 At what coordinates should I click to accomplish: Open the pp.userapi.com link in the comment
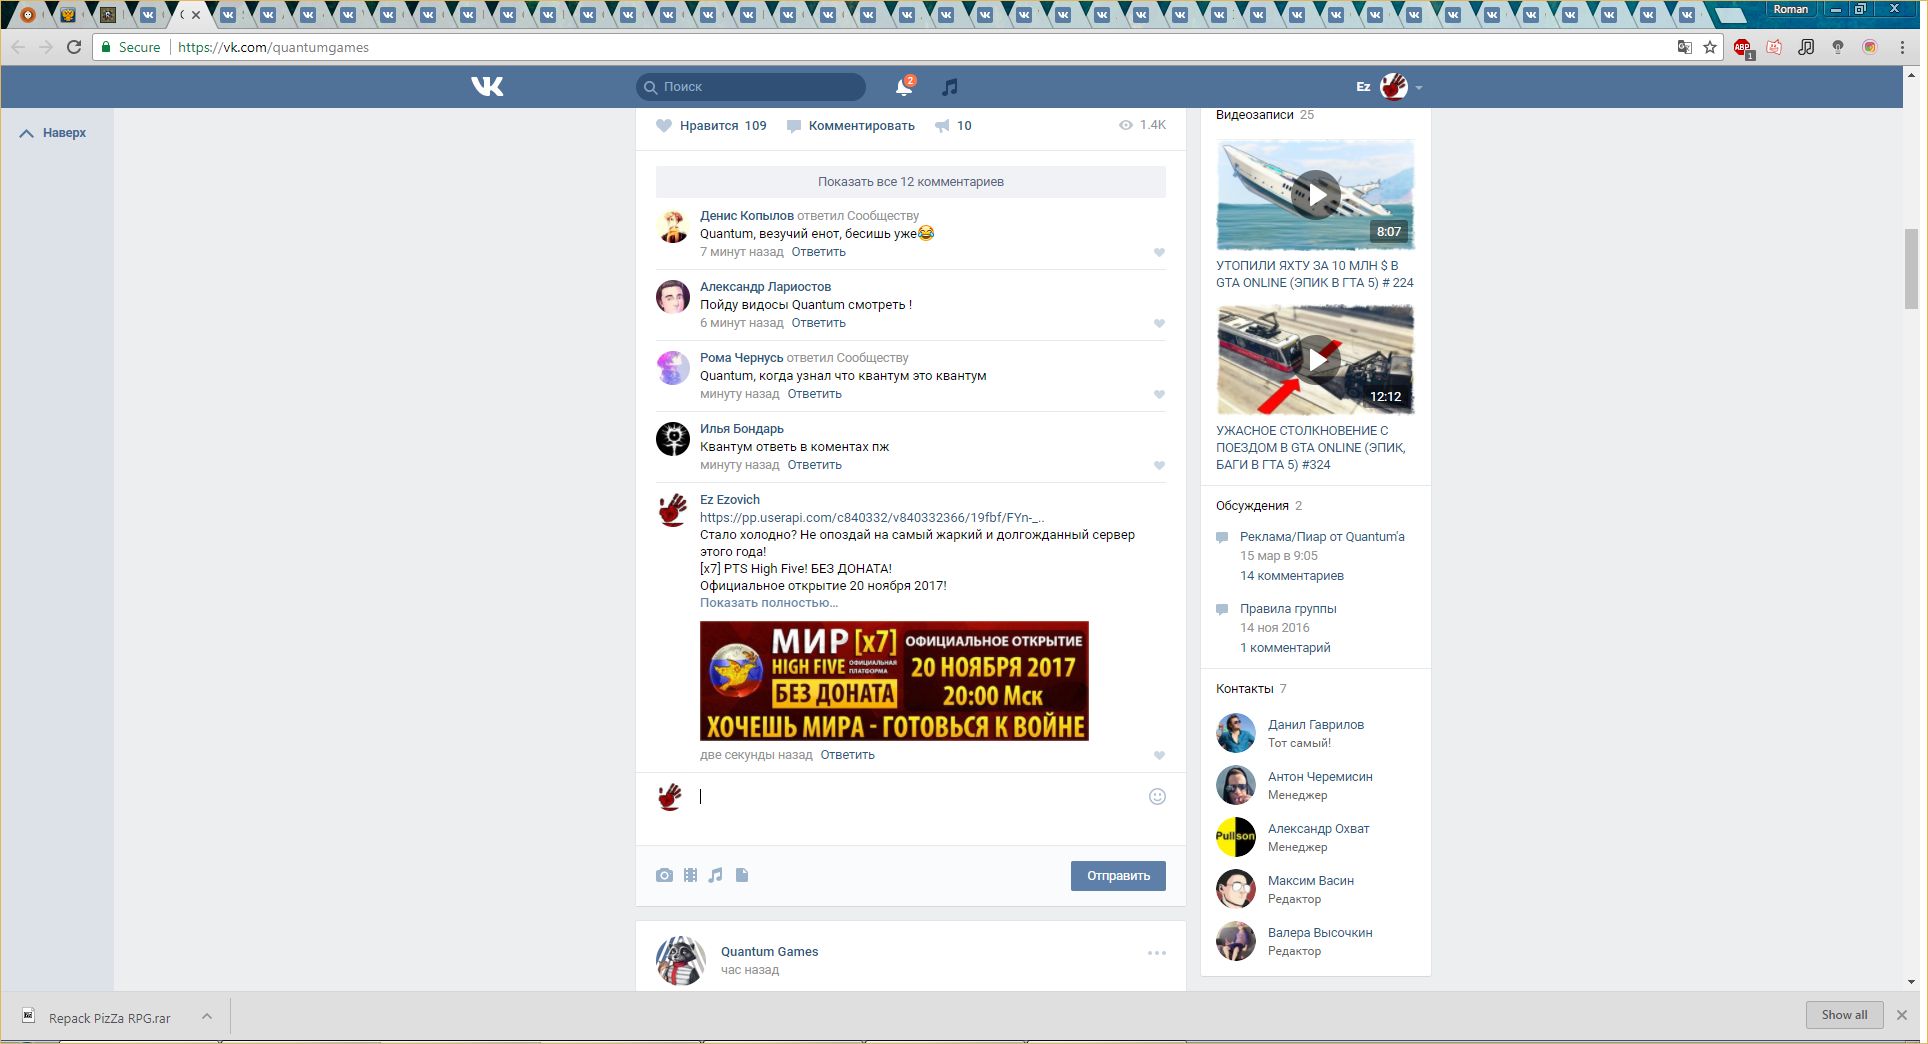[x=872, y=518]
